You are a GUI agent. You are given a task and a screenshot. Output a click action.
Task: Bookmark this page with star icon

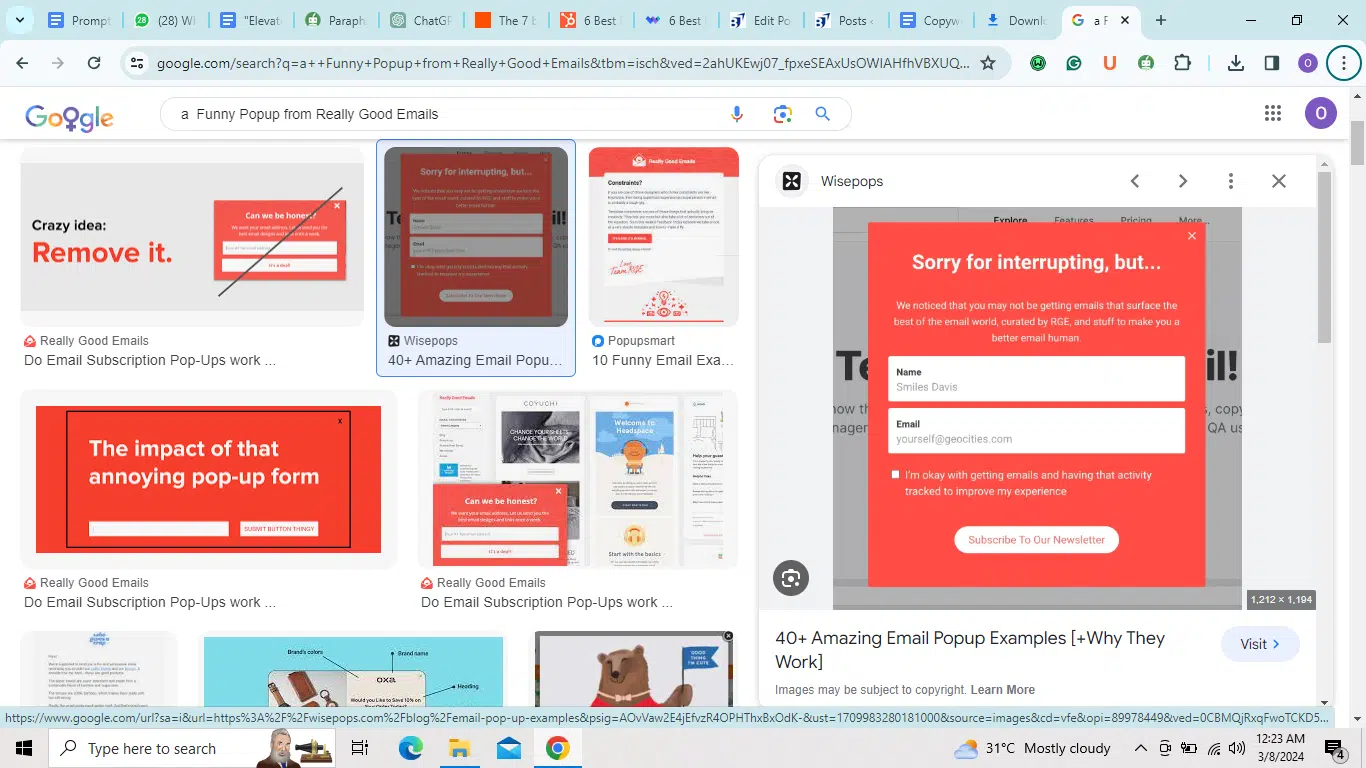coord(988,63)
